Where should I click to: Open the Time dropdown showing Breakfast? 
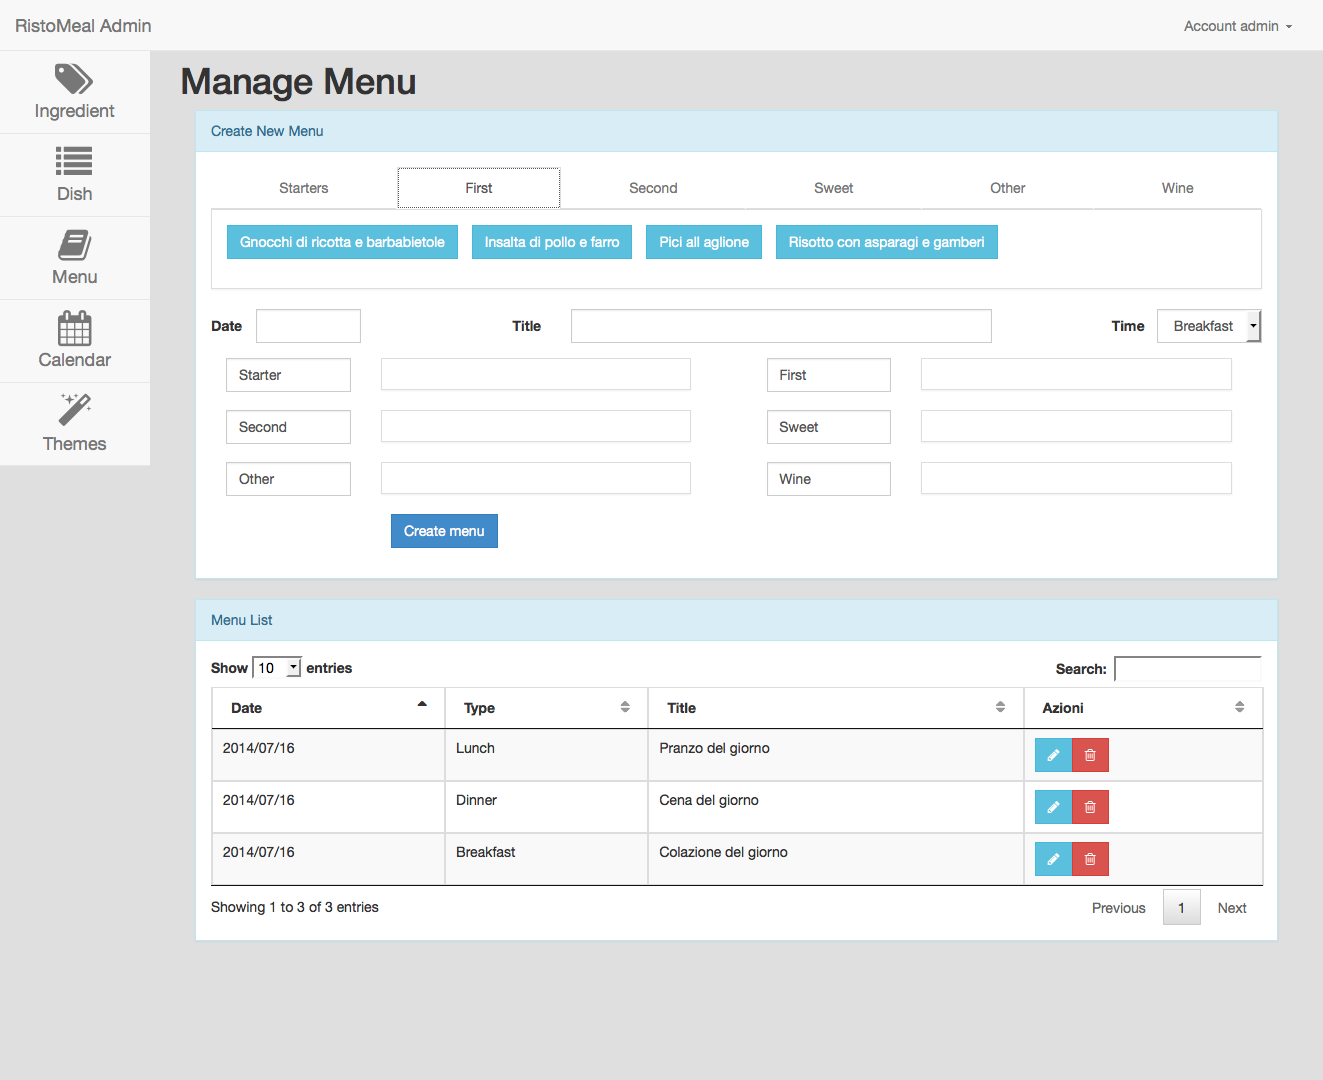[1208, 325]
